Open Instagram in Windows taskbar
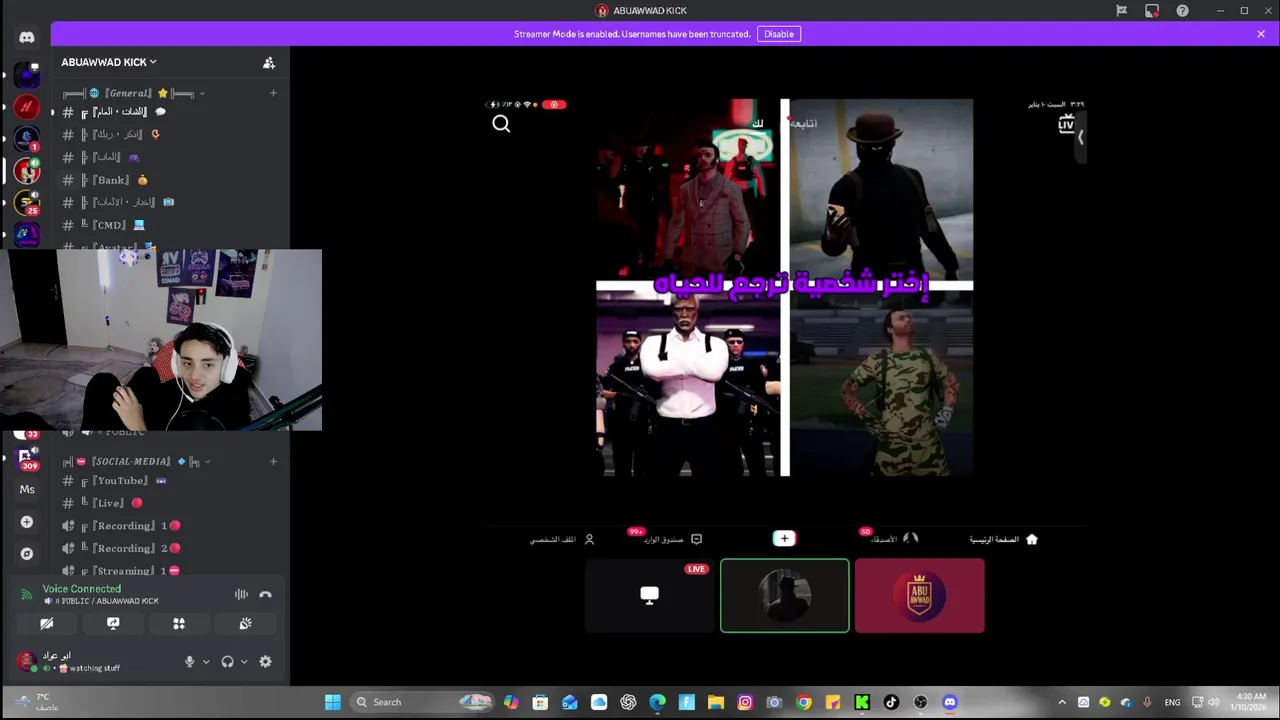Screen dimensions: 1280x720 pos(745,702)
